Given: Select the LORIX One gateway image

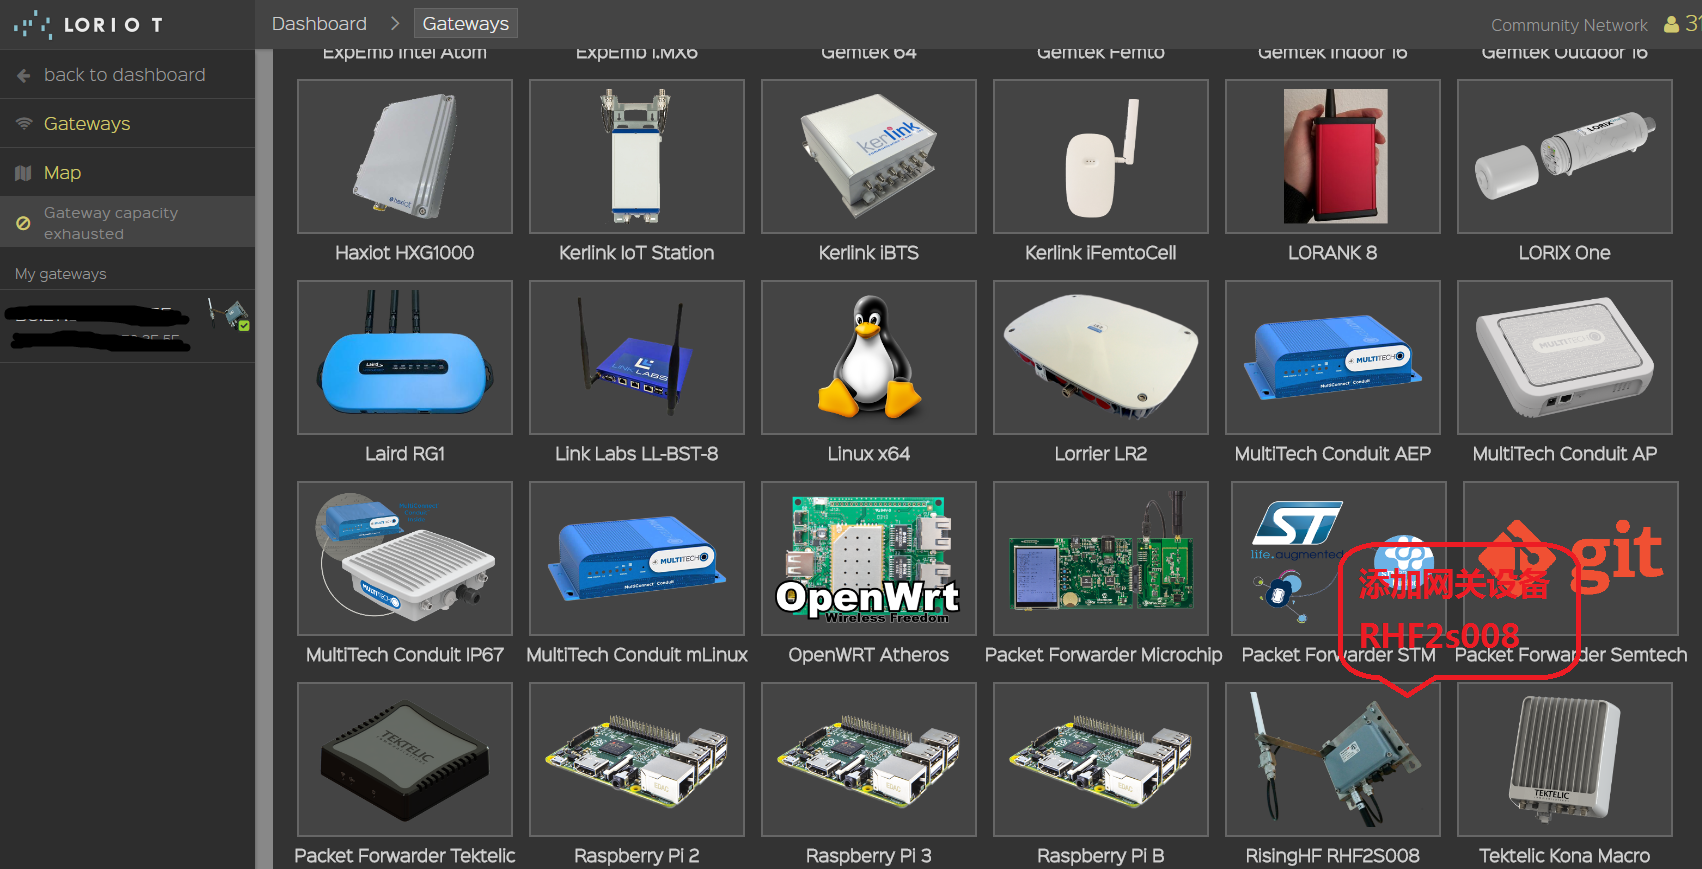Looking at the screenshot, I should 1565,157.
